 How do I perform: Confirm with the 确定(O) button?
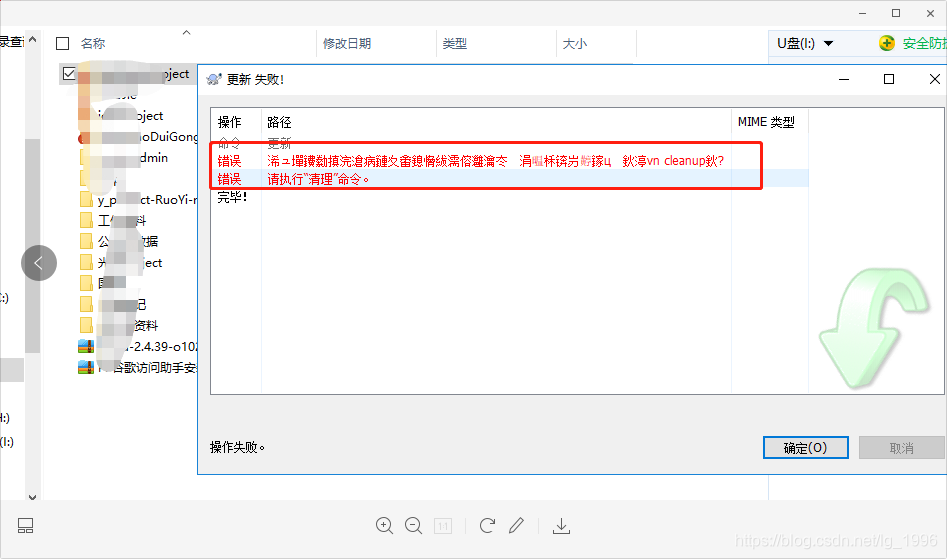pyautogui.click(x=806, y=447)
